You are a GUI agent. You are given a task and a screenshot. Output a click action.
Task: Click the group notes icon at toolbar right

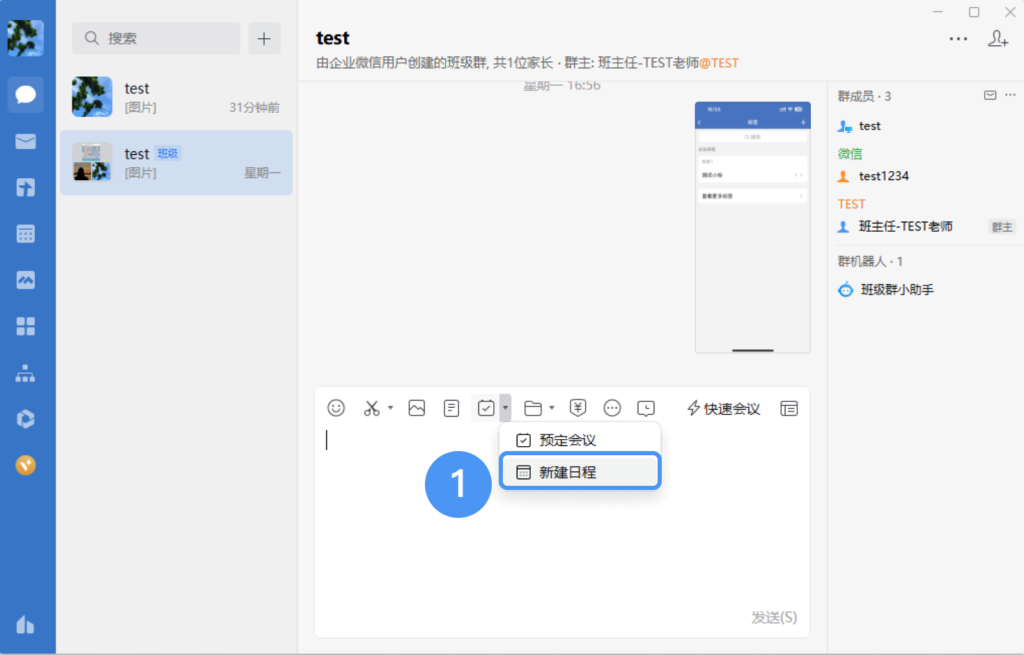pos(789,408)
